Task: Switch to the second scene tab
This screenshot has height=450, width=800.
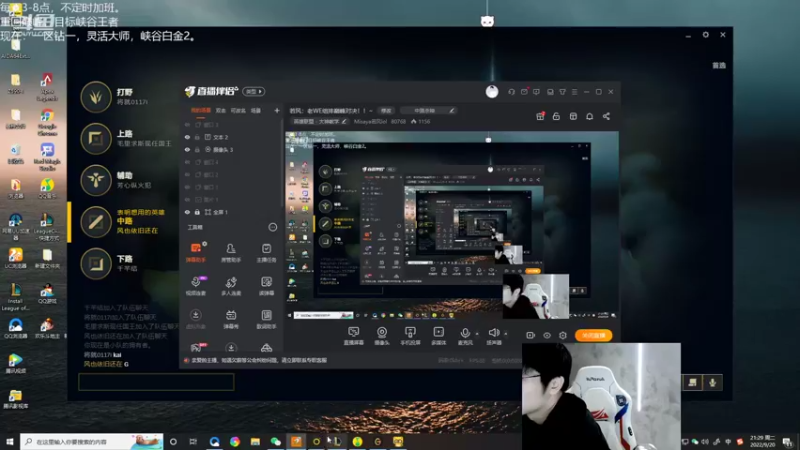Action: pyautogui.click(x=220, y=111)
